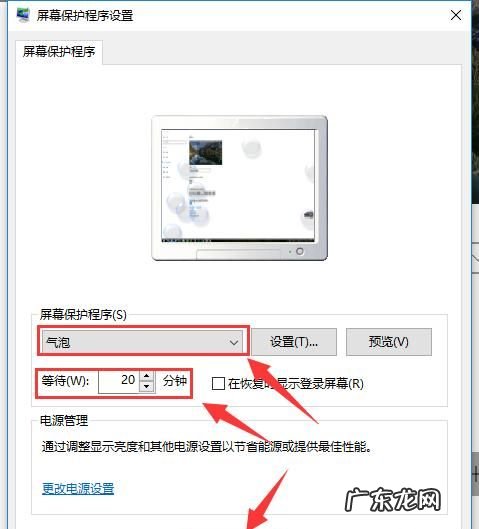Open 设置(T)... for the screen saver
The width and height of the screenshot is (479, 529).
[x=294, y=342]
